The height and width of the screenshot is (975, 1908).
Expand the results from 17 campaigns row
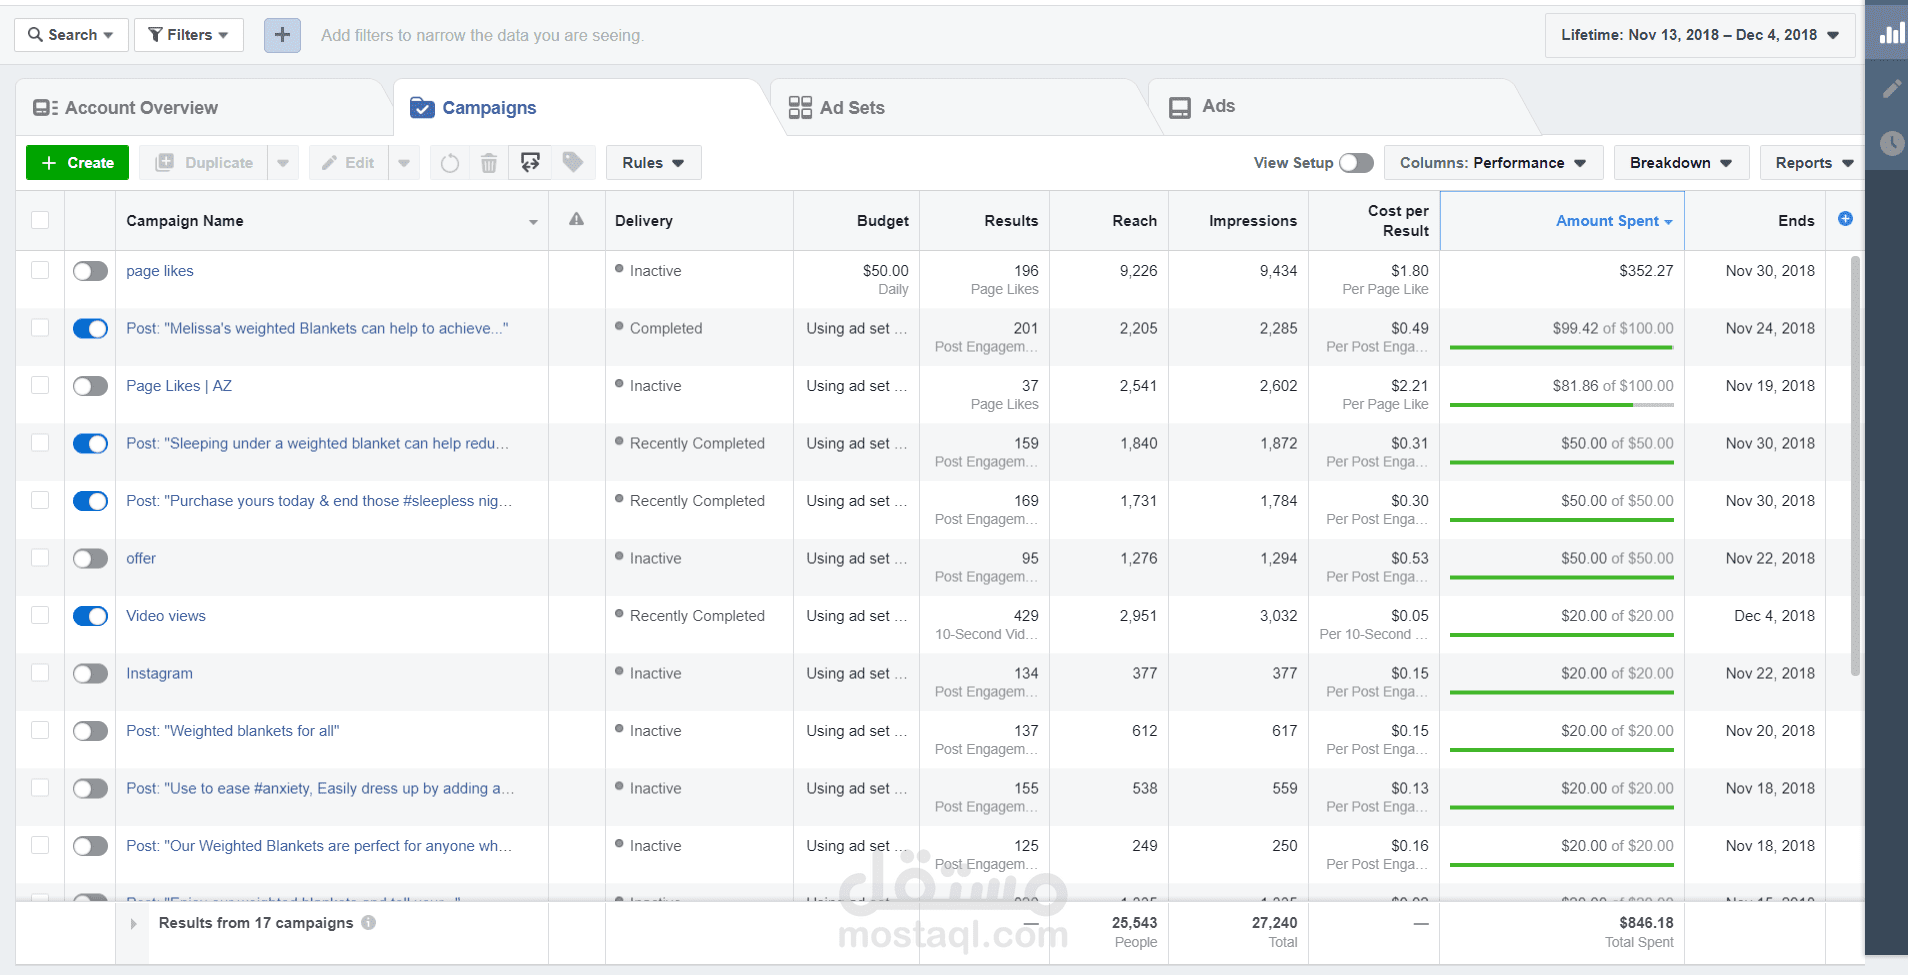click(x=133, y=924)
